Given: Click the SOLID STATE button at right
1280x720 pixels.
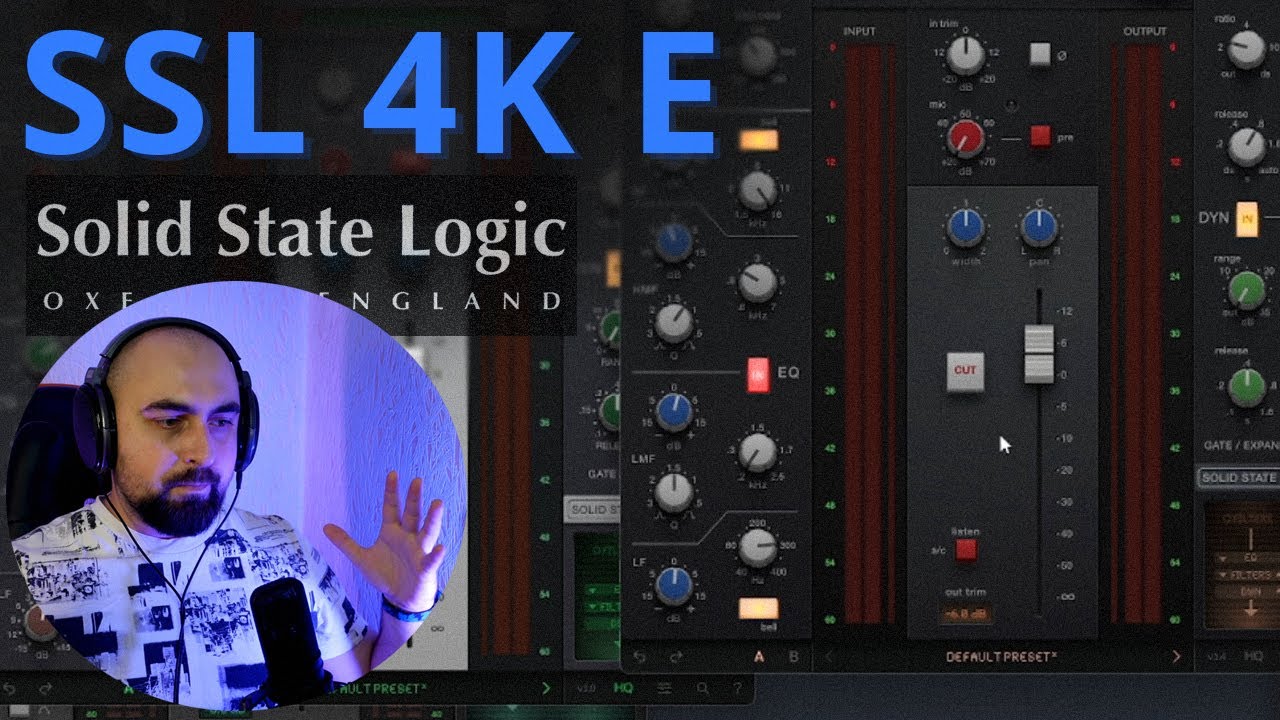Looking at the screenshot, I should coord(1238,477).
